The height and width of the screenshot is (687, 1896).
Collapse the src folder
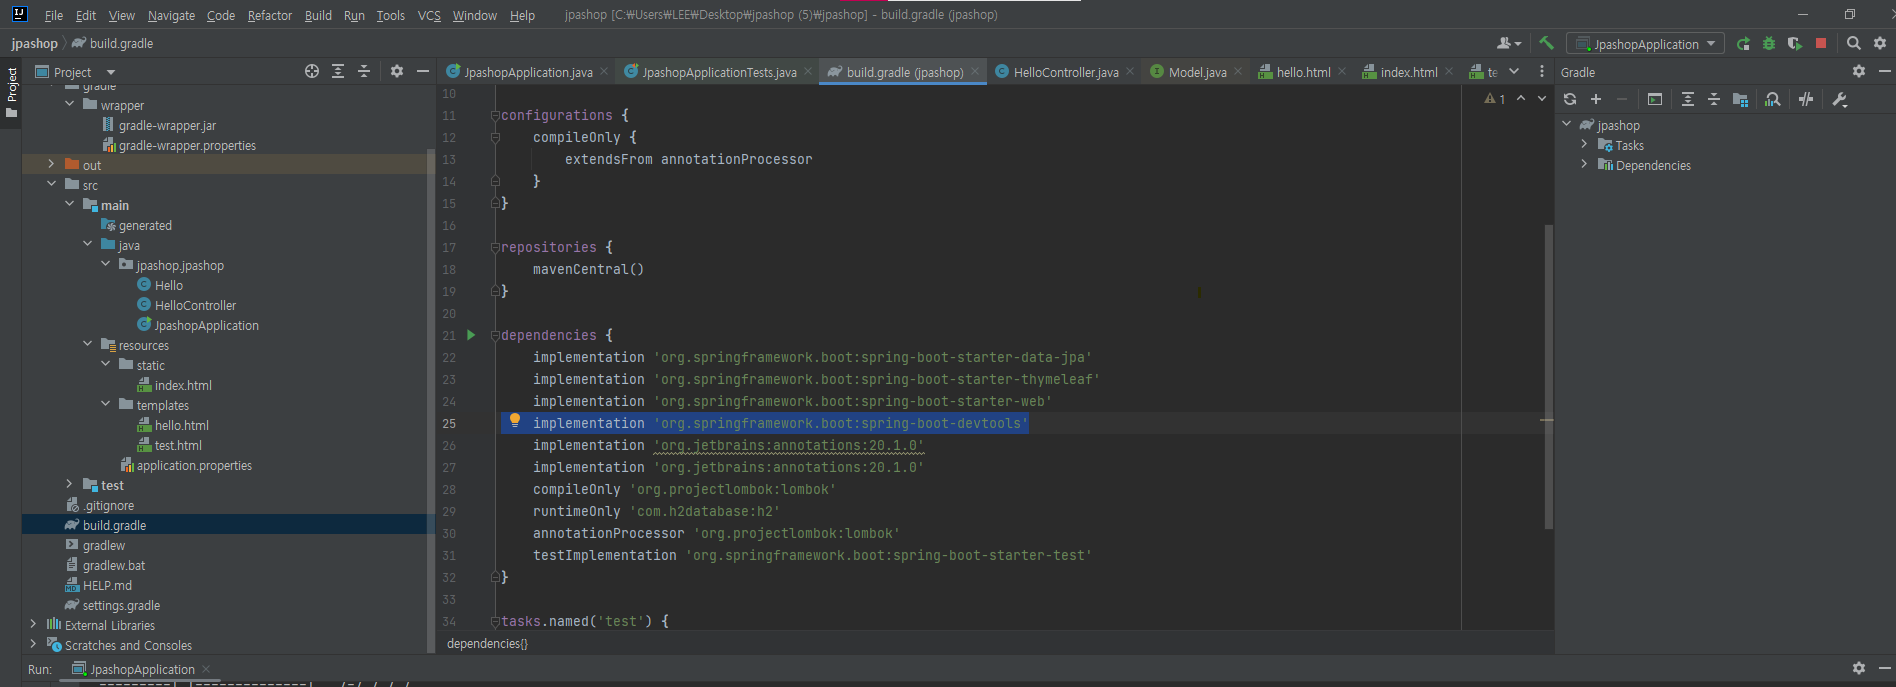(51, 184)
